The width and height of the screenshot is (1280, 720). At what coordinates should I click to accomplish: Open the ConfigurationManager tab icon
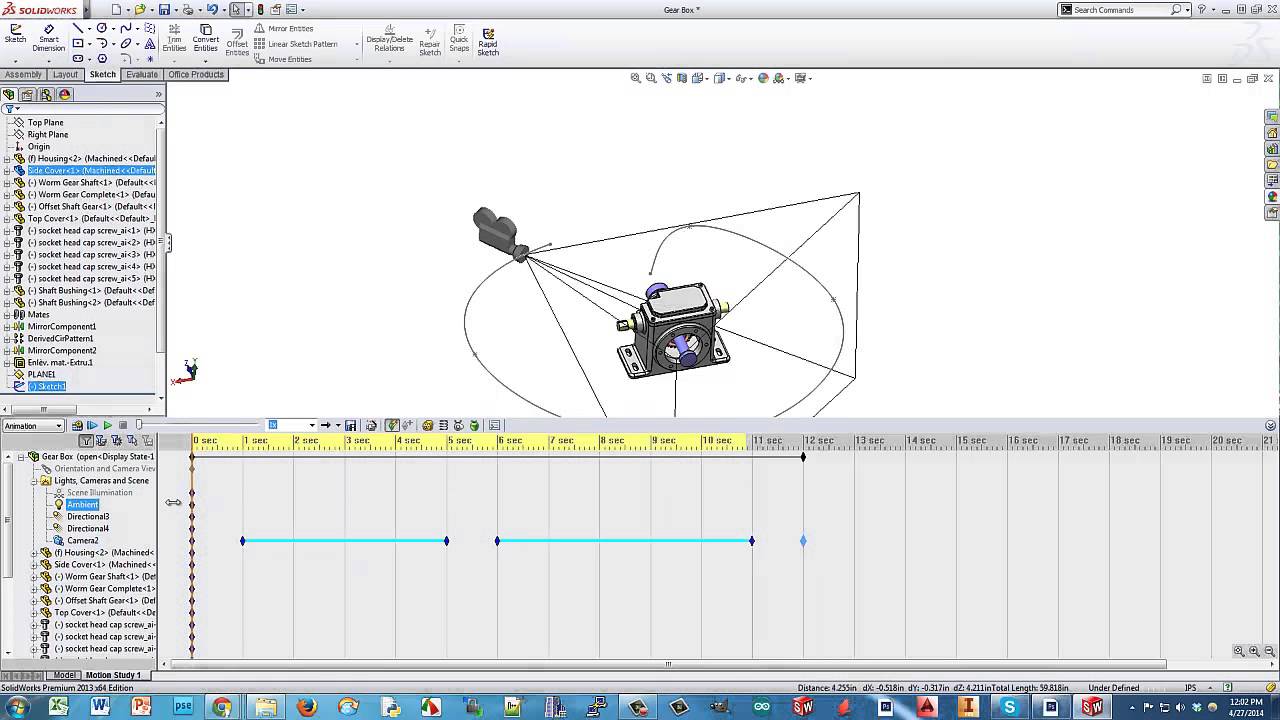(x=46, y=95)
